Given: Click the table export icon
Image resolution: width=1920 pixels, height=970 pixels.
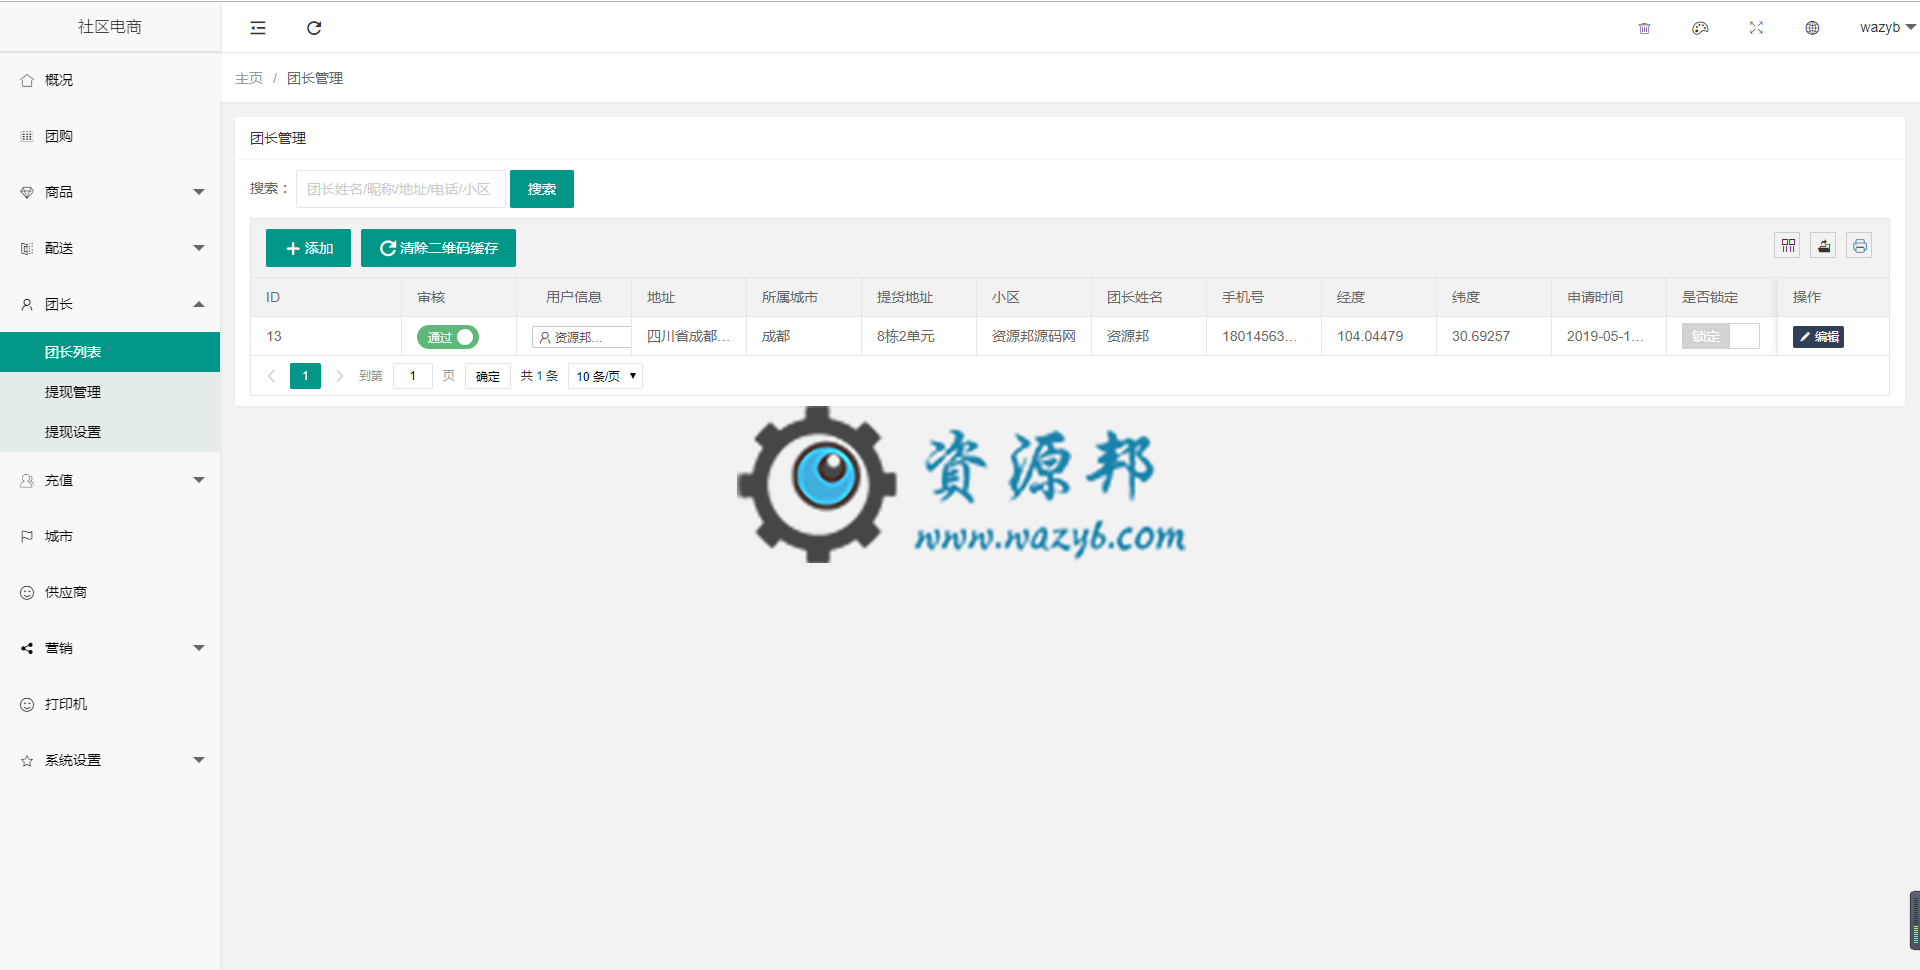Looking at the screenshot, I should coord(1824,245).
